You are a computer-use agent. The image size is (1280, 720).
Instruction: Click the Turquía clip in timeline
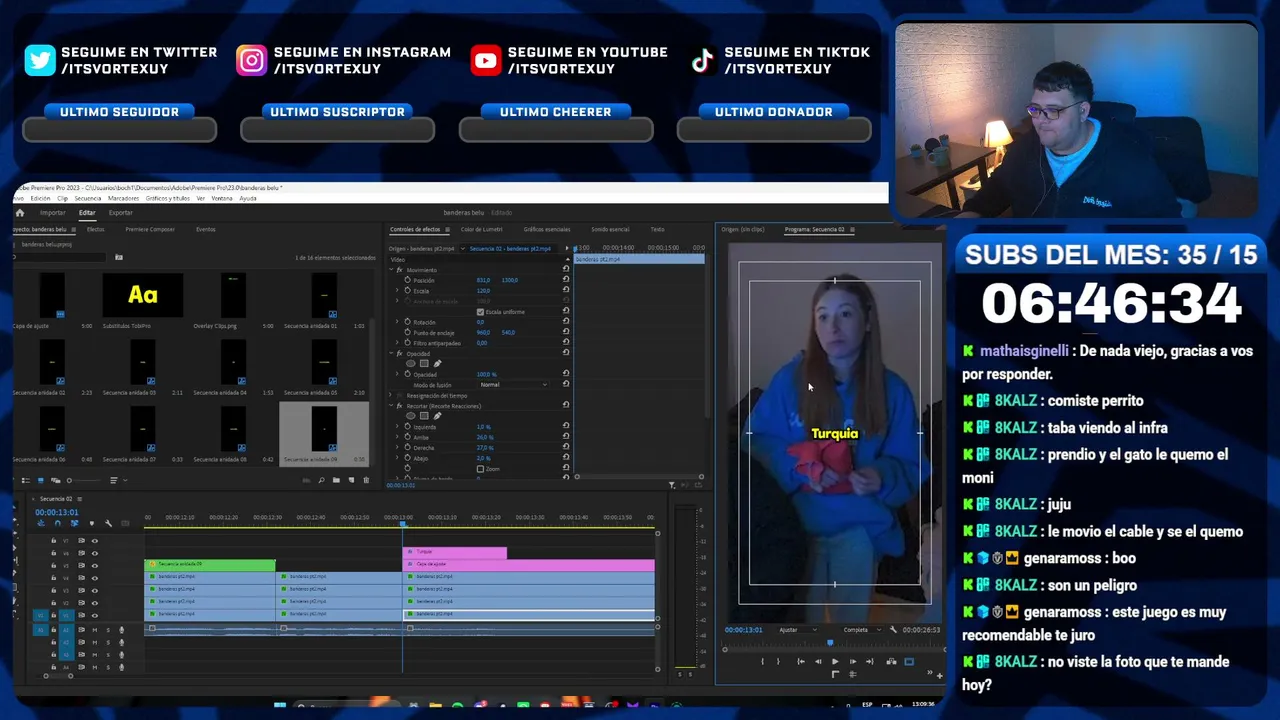click(455, 552)
